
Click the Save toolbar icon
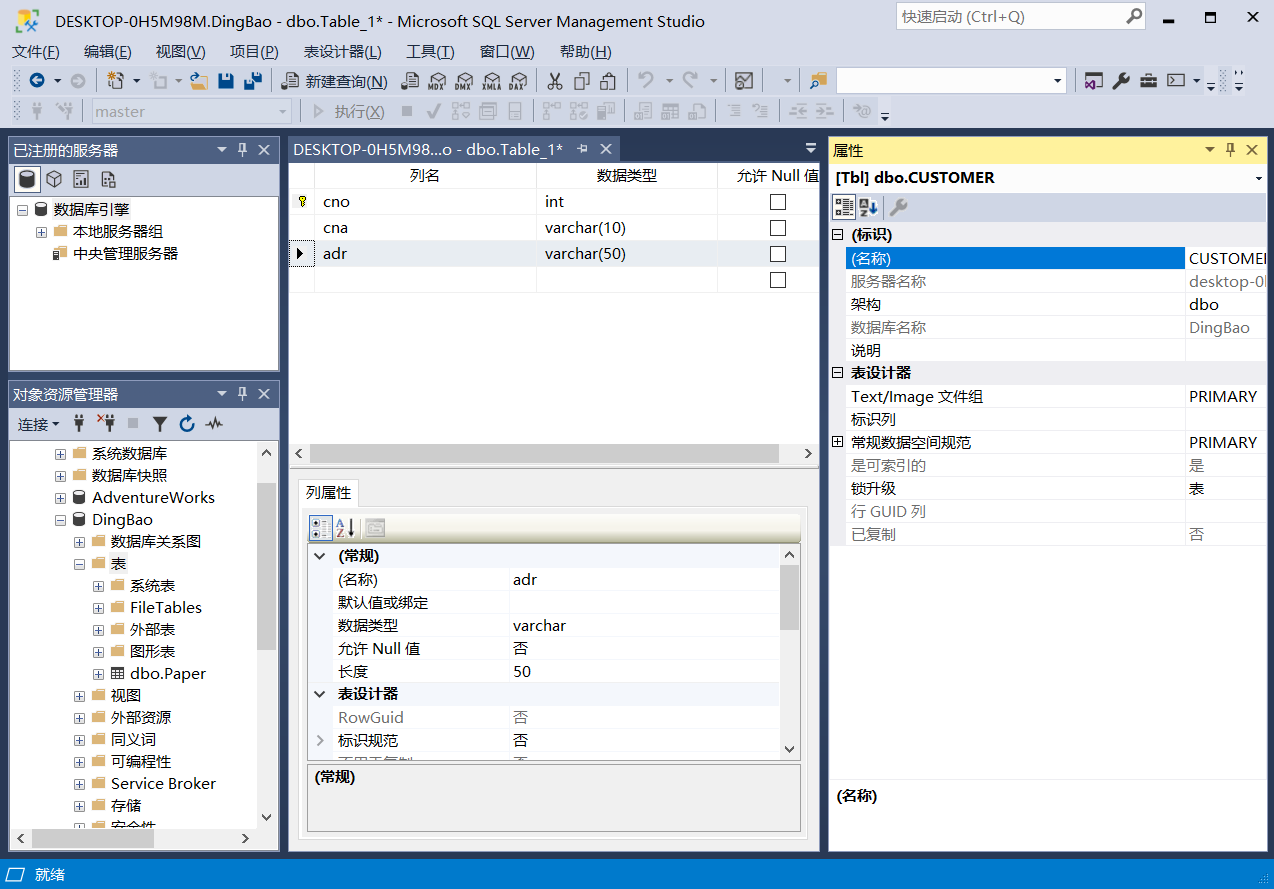click(225, 81)
